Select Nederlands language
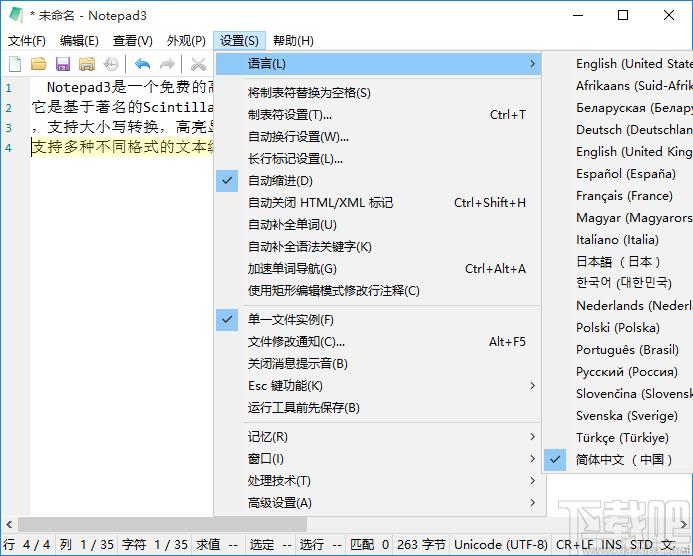 pos(619,305)
